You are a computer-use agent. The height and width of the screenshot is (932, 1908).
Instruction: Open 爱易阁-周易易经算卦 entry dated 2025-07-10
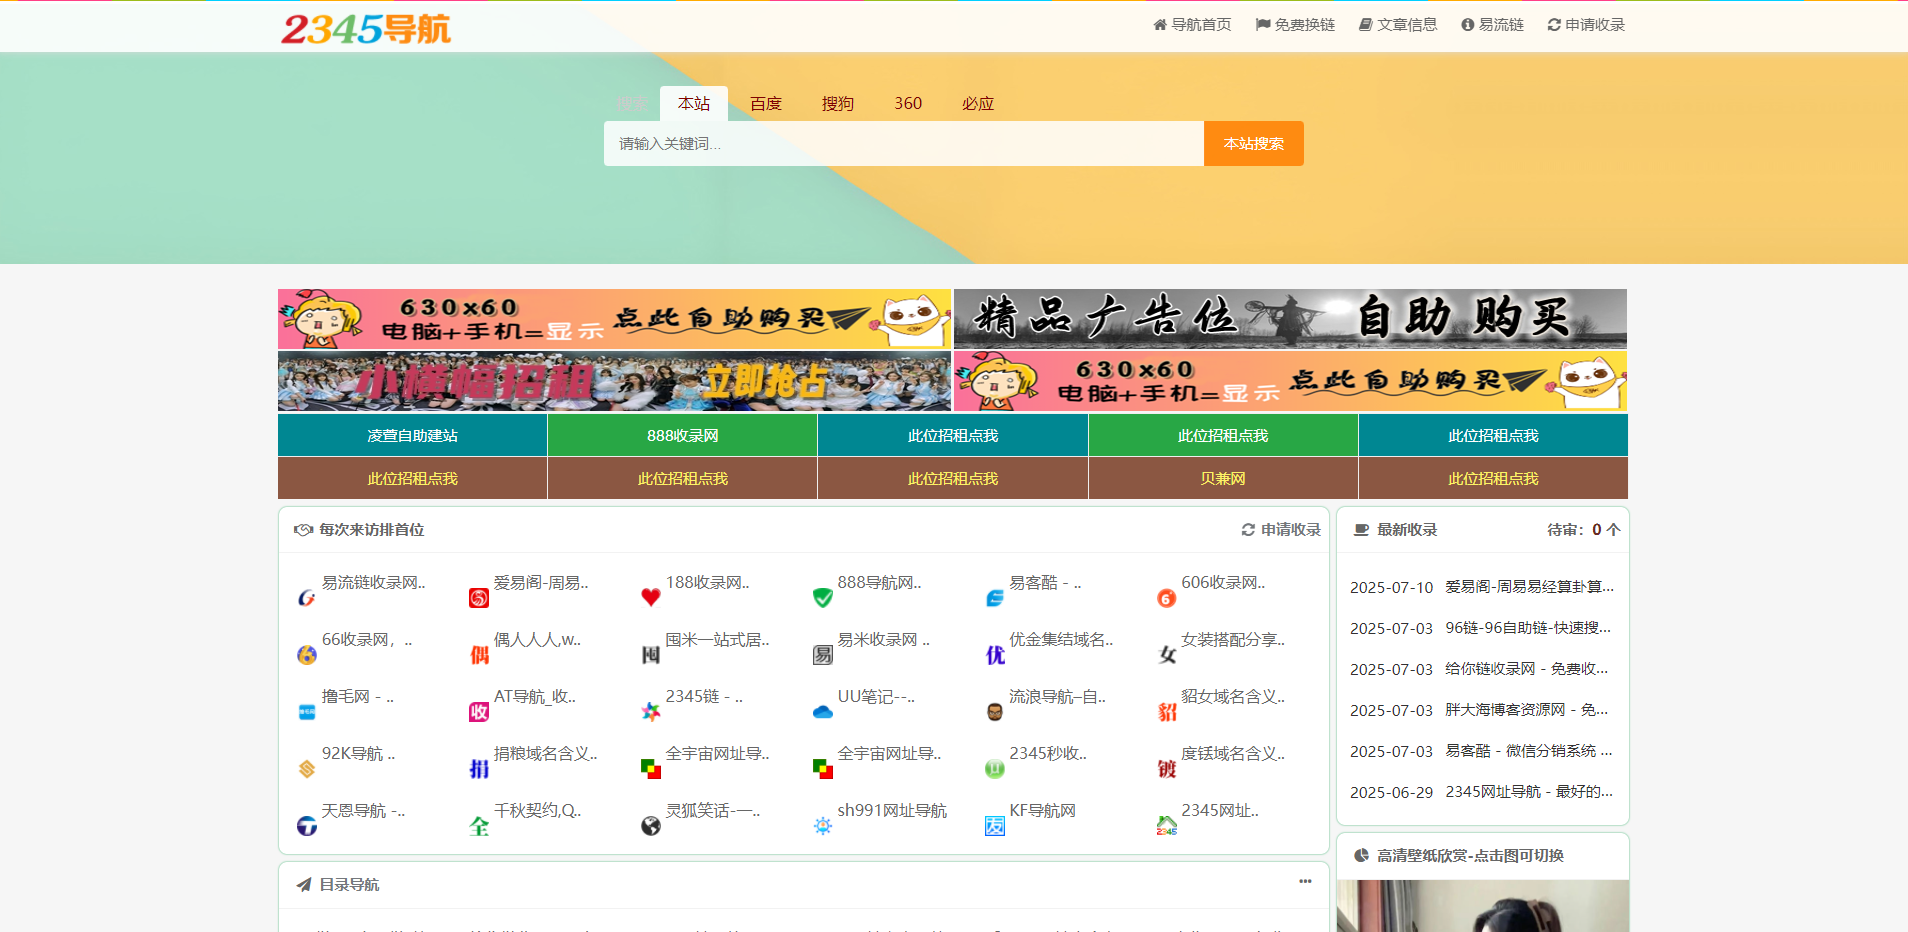click(1530, 587)
